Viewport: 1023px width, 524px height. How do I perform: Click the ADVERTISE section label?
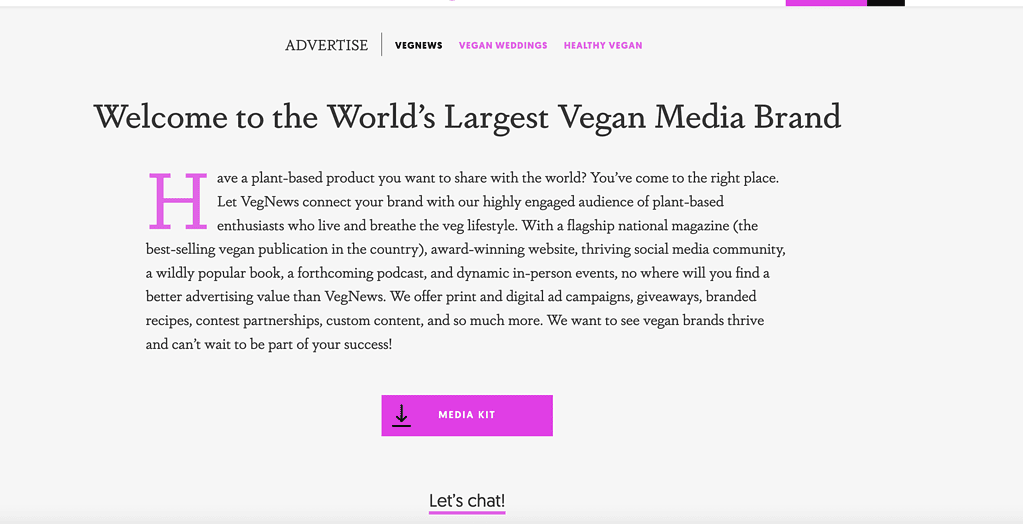[x=326, y=46]
